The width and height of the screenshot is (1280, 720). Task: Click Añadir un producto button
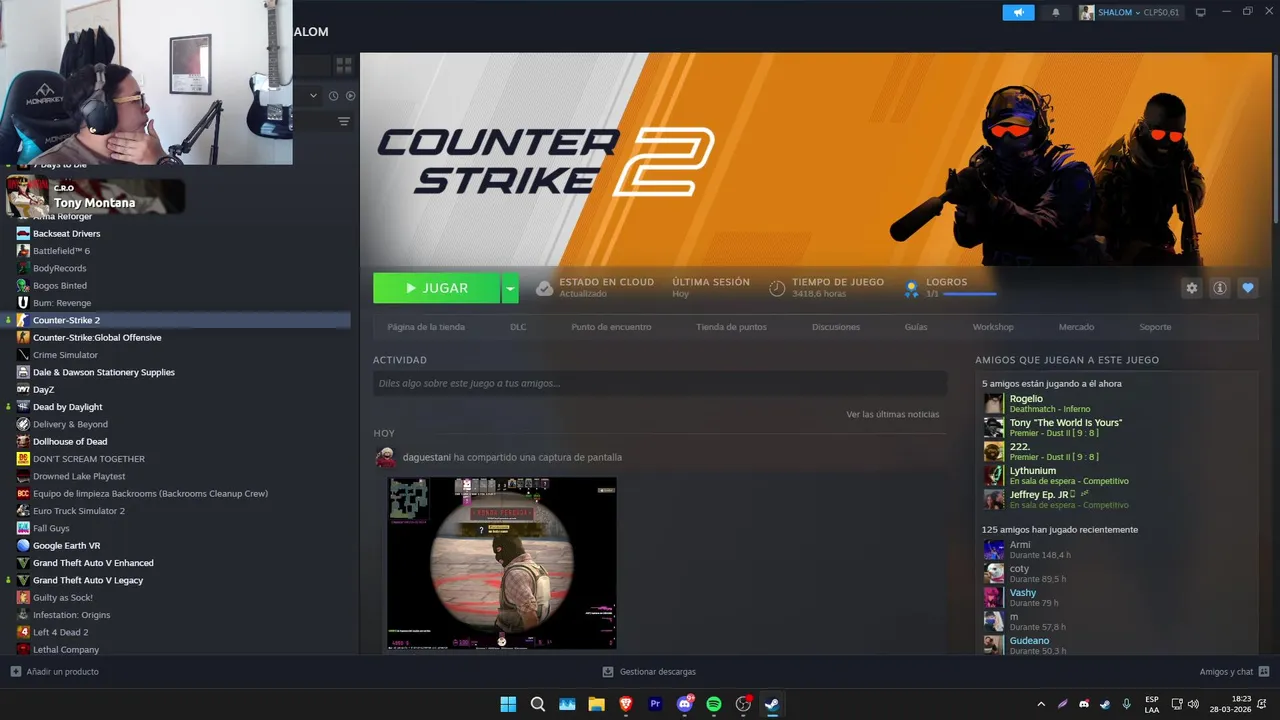[55, 672]
